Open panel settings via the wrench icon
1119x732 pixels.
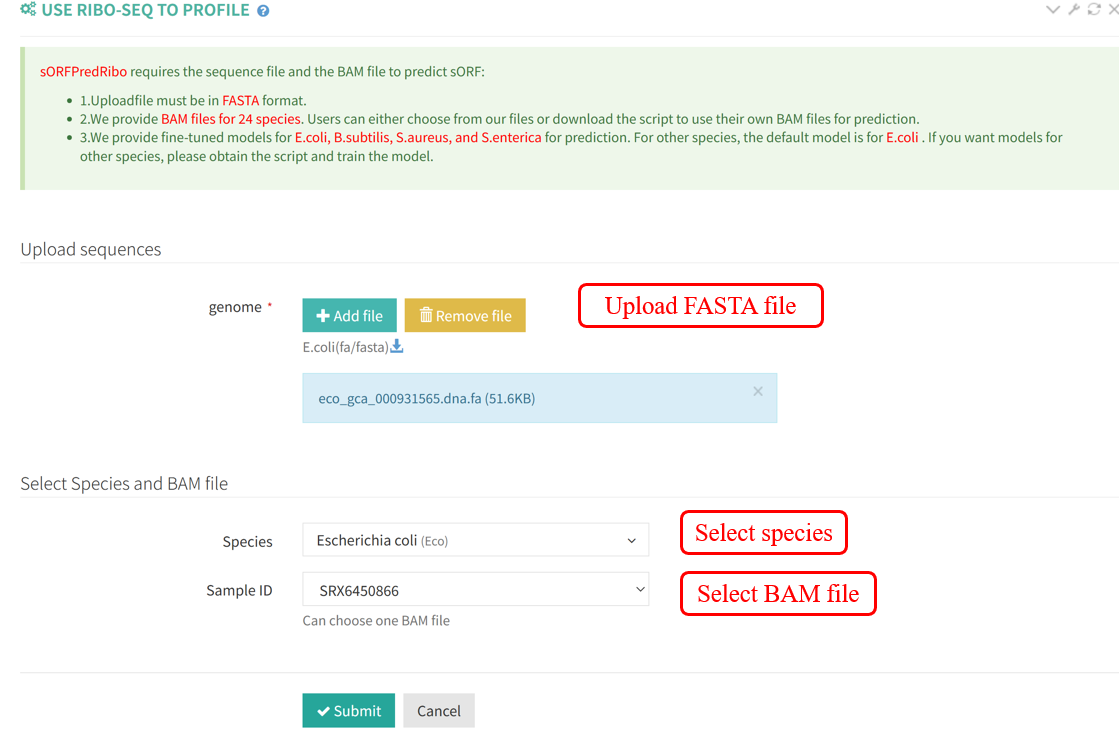(1074, 10)
